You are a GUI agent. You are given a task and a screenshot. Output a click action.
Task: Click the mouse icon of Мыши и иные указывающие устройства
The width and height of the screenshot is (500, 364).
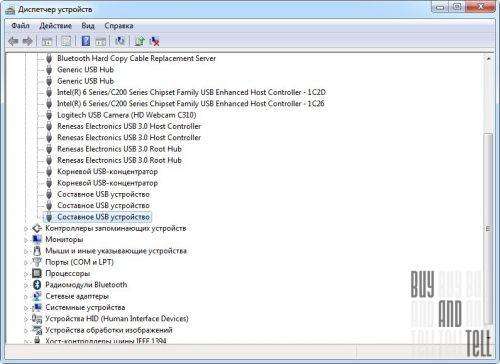(x=37, y=251)
